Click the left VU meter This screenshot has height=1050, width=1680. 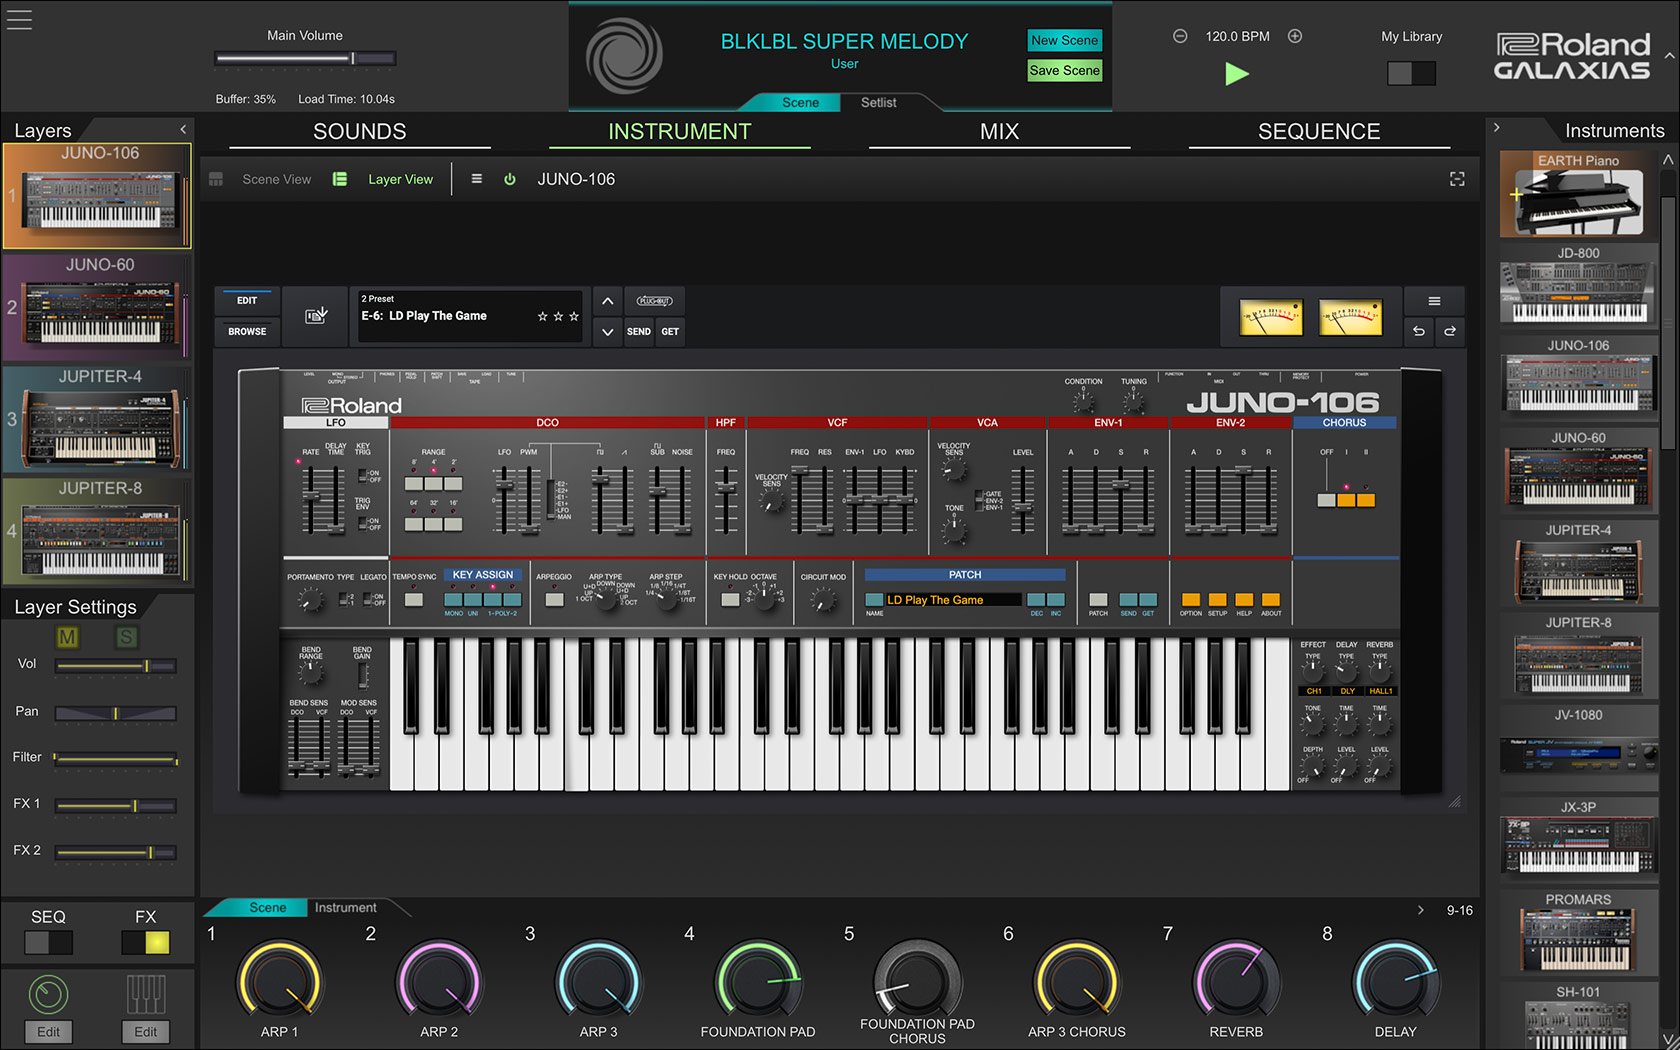coord(1271,317)
